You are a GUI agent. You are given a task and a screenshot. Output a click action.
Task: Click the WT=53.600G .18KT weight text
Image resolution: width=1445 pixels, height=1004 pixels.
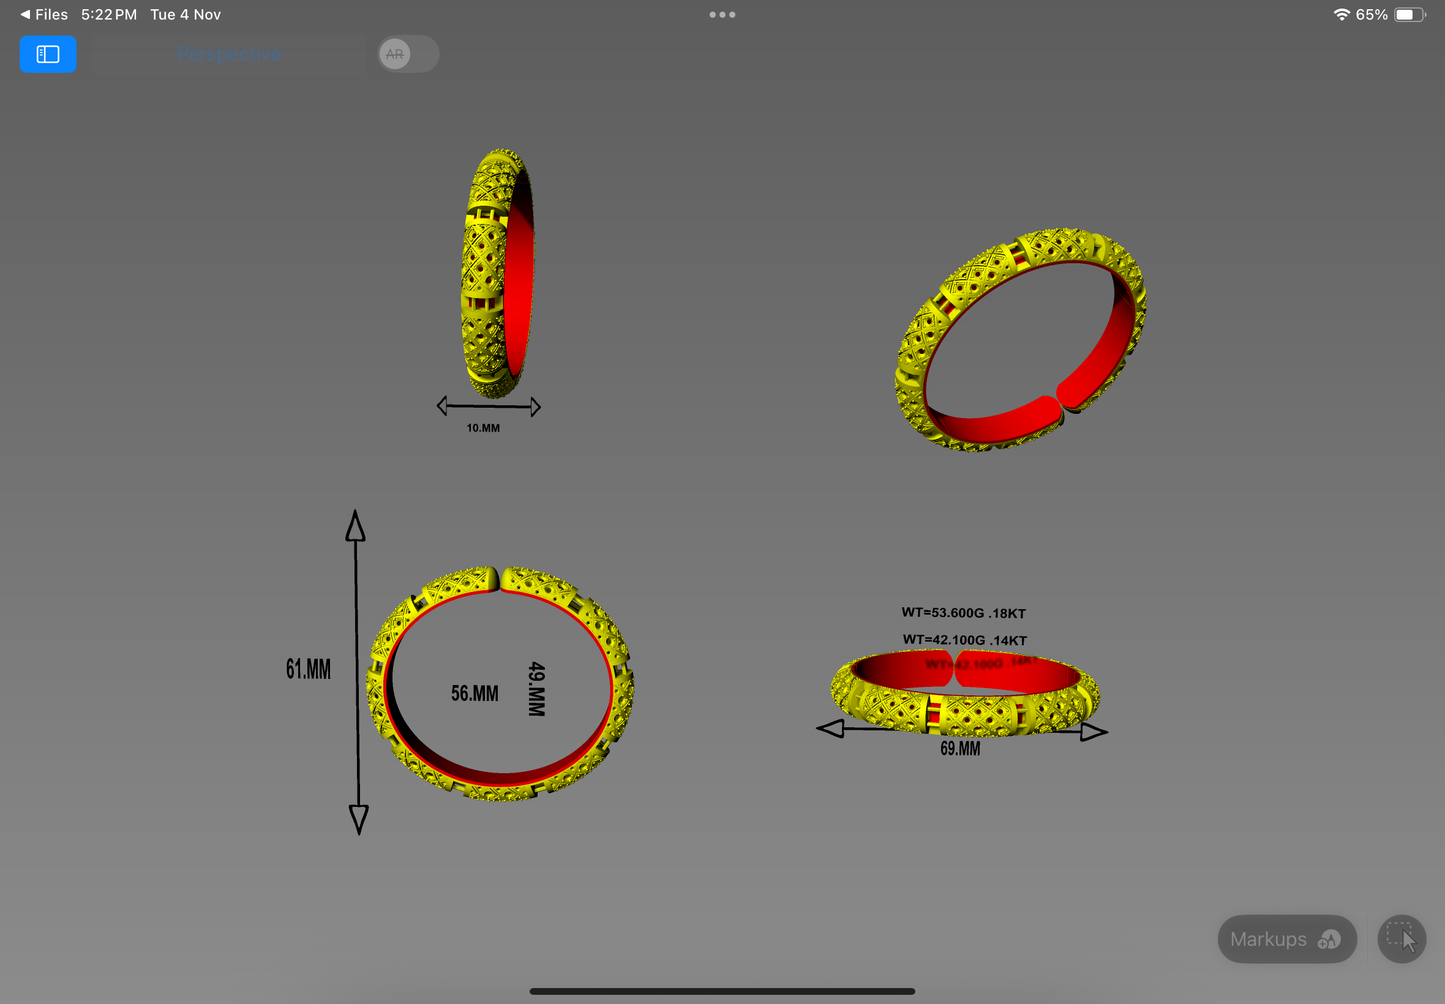963,613
